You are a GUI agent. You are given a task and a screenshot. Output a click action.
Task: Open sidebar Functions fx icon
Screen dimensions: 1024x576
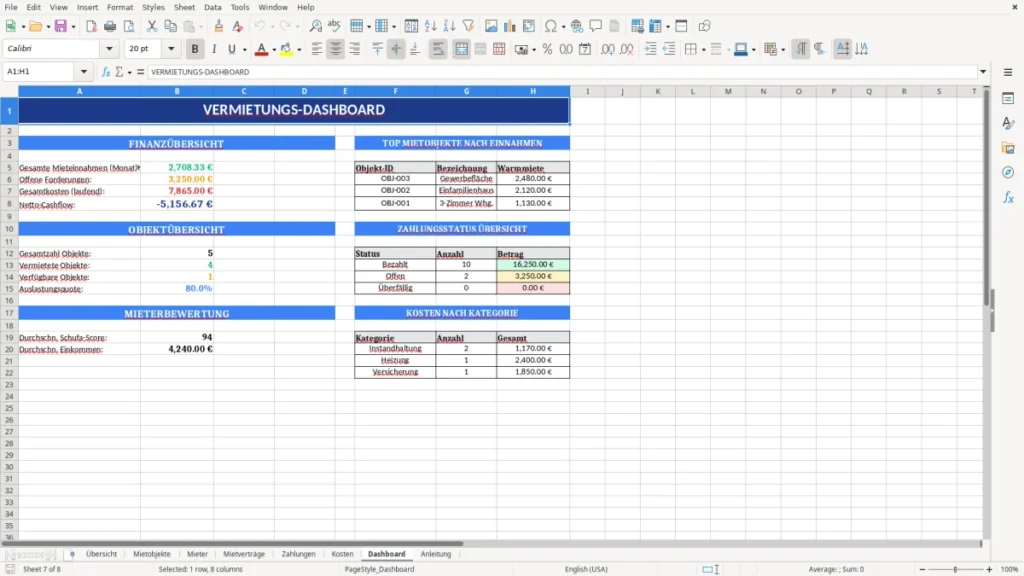1008,198
